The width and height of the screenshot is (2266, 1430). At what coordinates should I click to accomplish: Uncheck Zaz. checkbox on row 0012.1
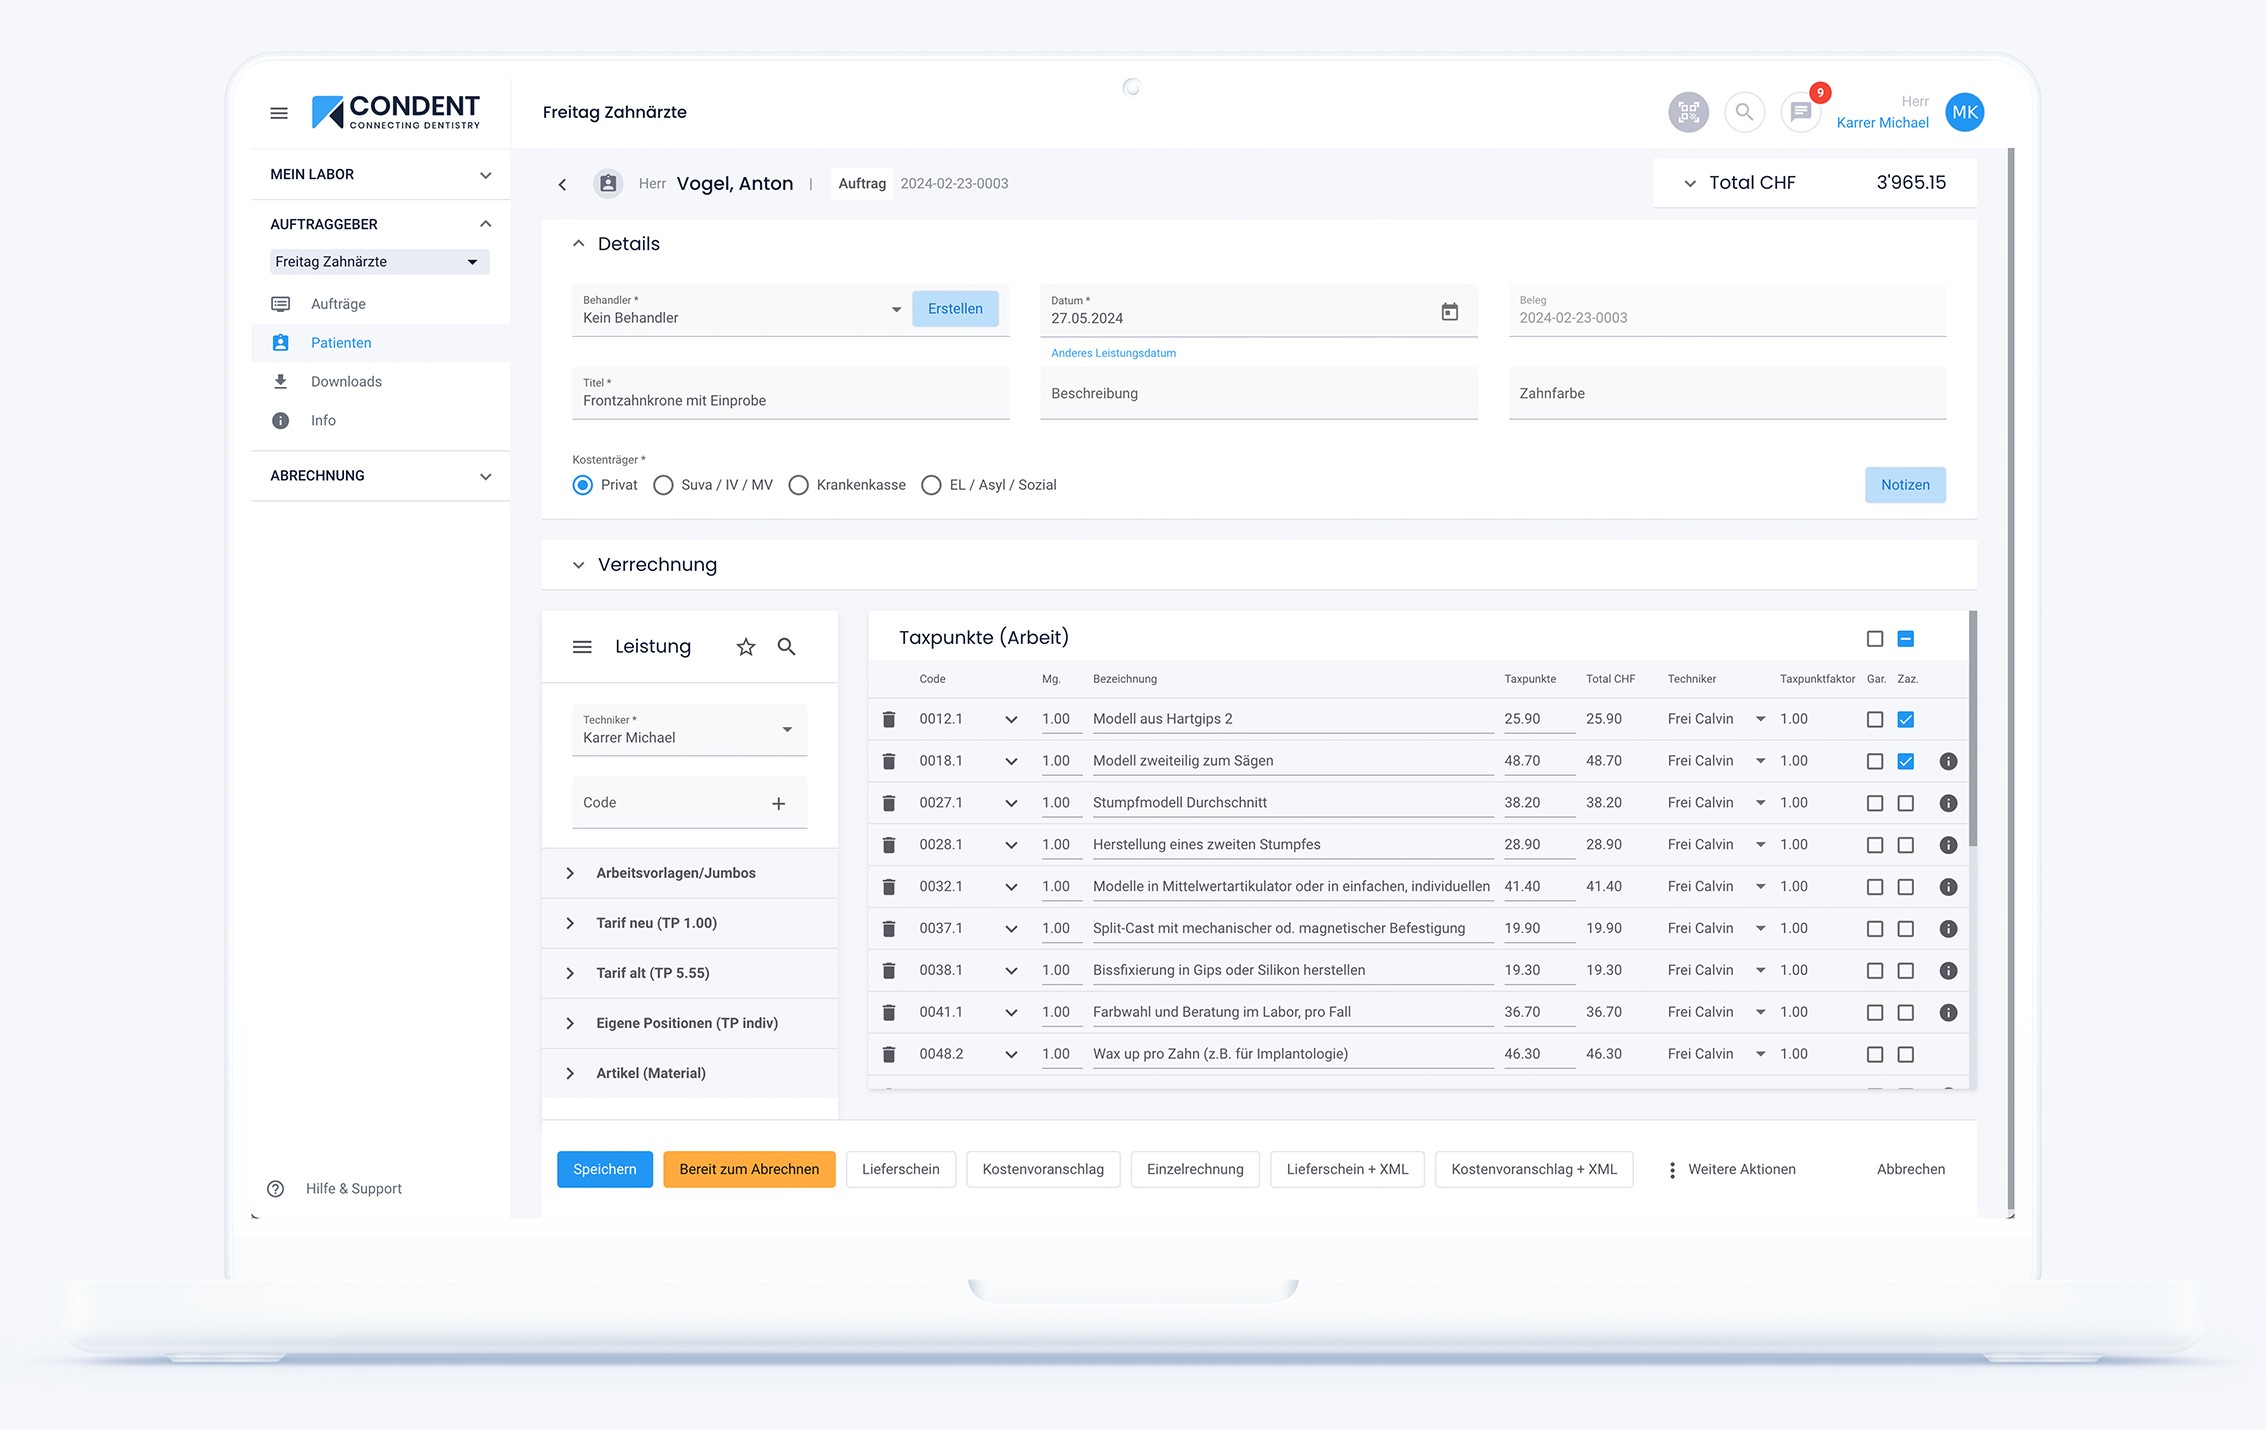coord(1906,718)
